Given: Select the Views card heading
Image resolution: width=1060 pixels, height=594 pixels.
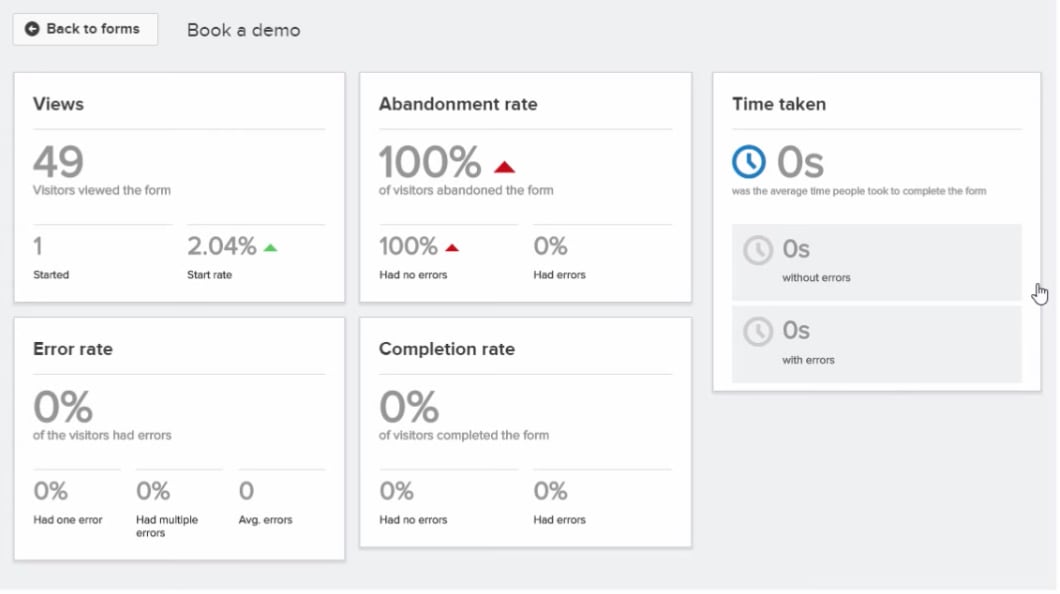Looking at the screenshot, I should [x=58, y=104].
